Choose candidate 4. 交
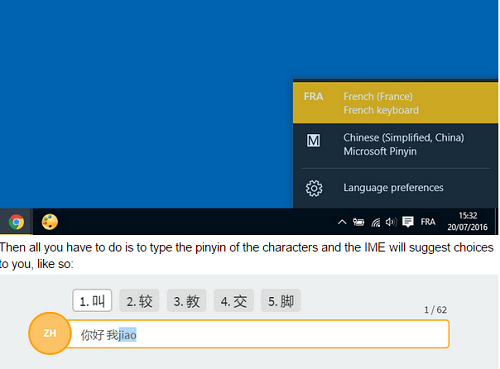 tap(234, 301)
